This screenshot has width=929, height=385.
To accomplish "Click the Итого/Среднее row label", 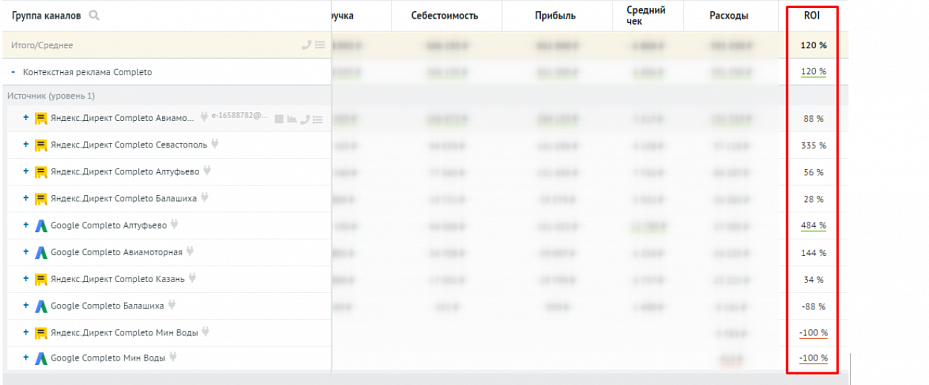I will click(42, 45).
